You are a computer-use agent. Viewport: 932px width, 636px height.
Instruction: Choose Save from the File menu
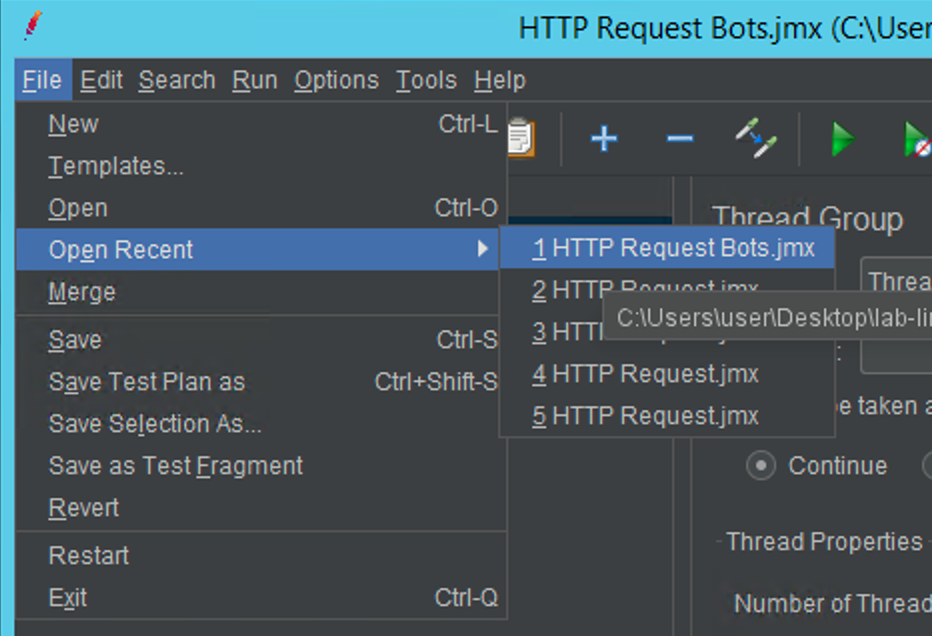point(262,340)
